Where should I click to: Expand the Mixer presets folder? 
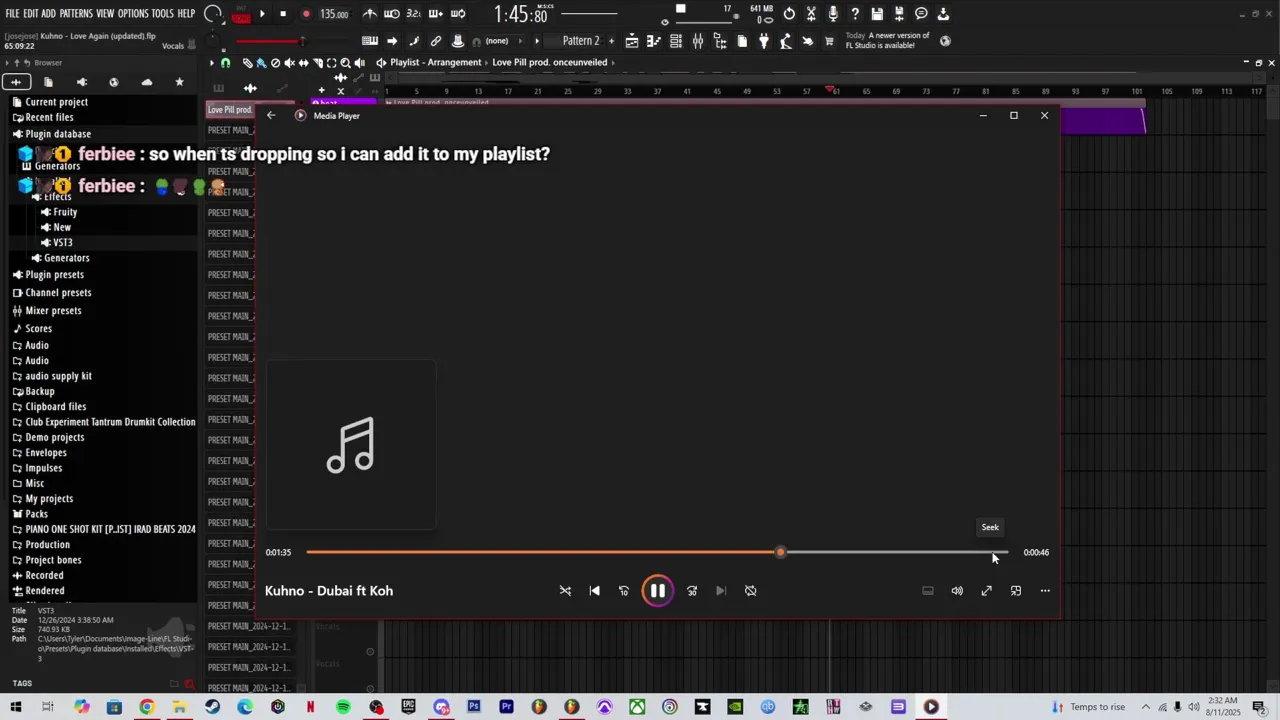(53, 311)
